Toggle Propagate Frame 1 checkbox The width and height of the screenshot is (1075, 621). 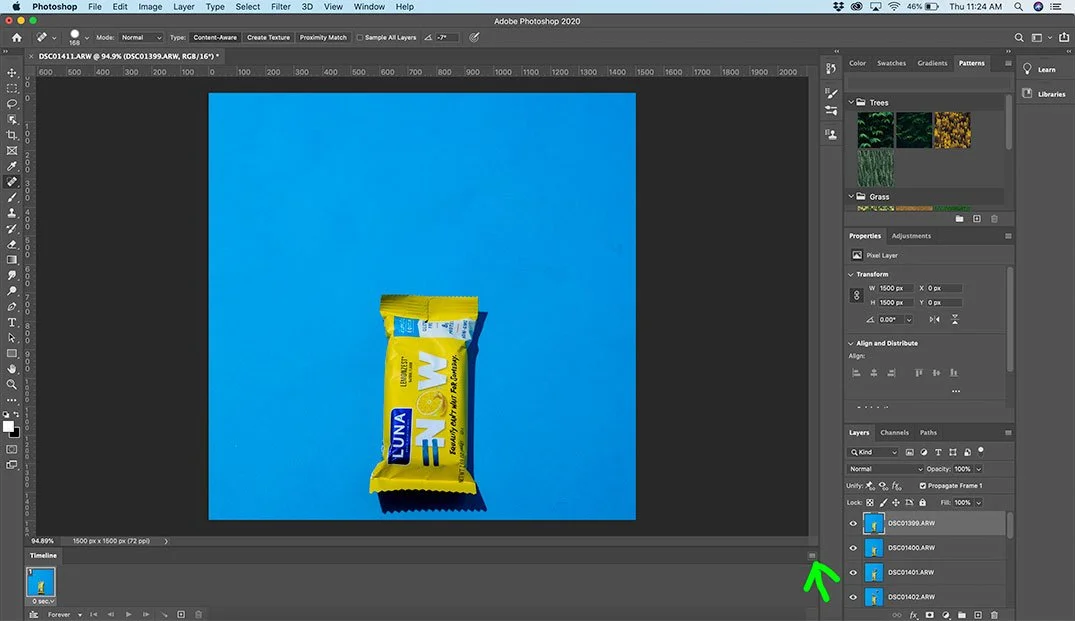(x=922, y=486)
